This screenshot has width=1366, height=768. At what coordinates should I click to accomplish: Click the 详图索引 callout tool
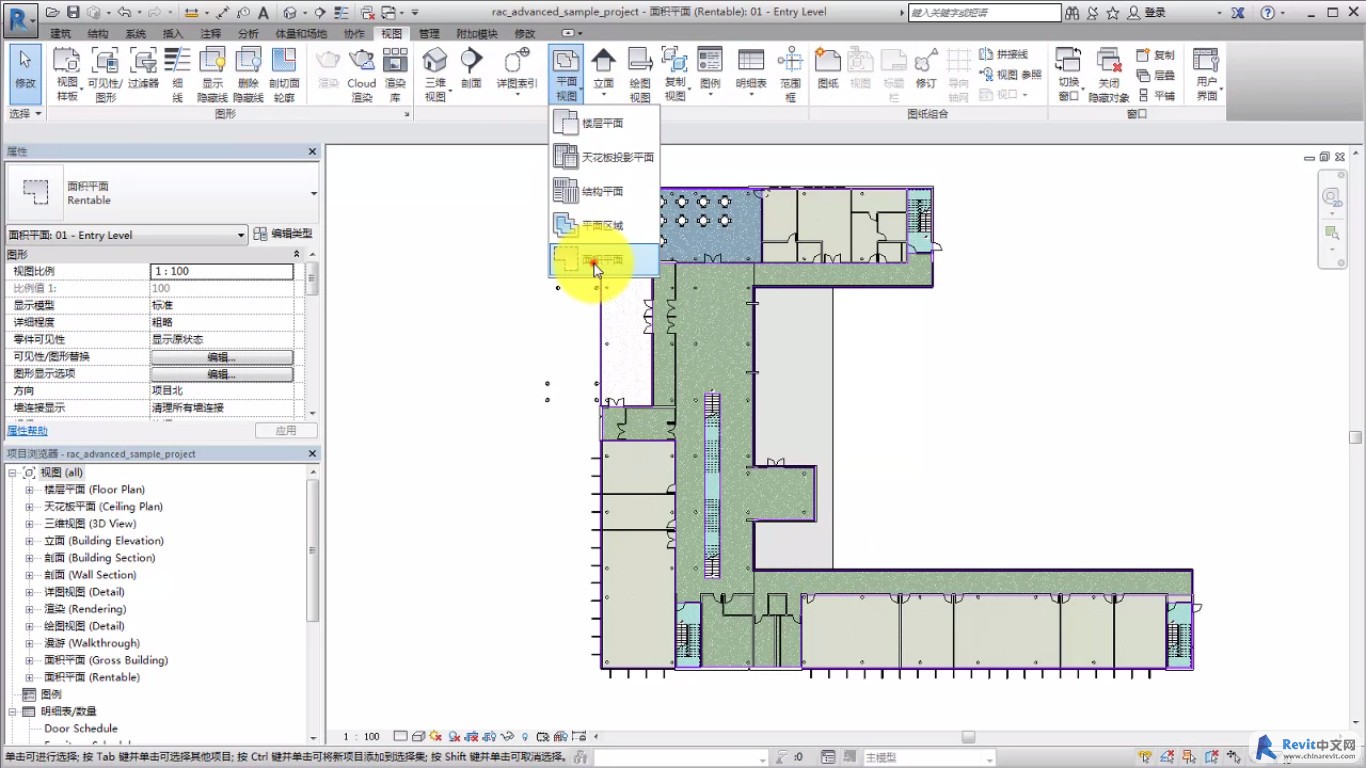[517, 74]
